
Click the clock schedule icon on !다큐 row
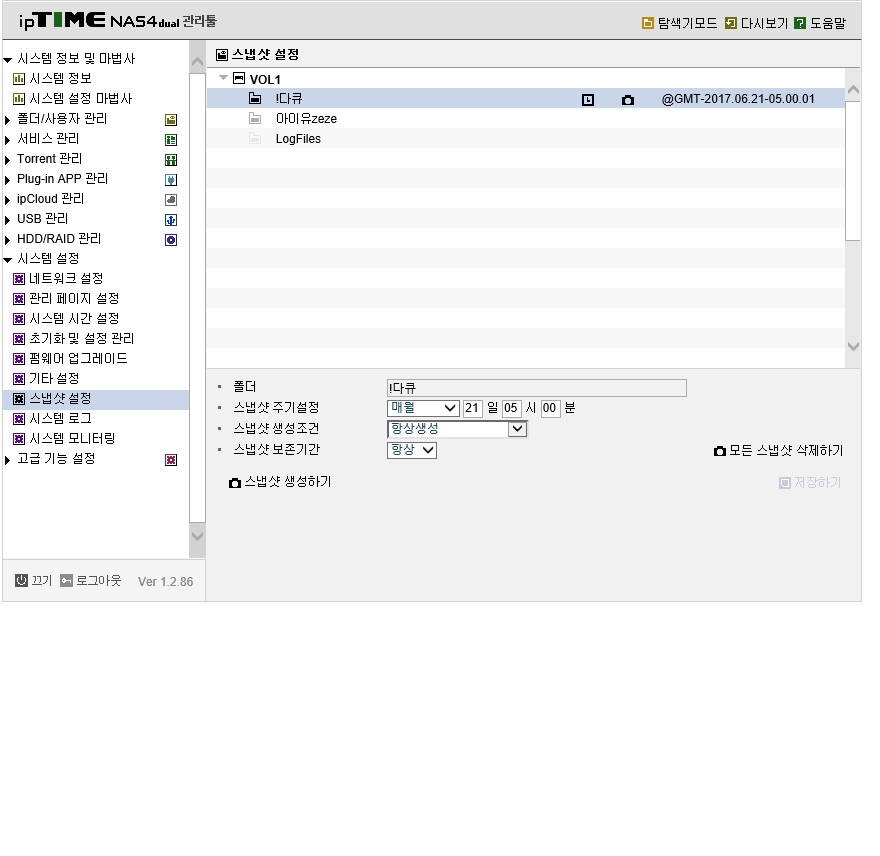(588, 100)
